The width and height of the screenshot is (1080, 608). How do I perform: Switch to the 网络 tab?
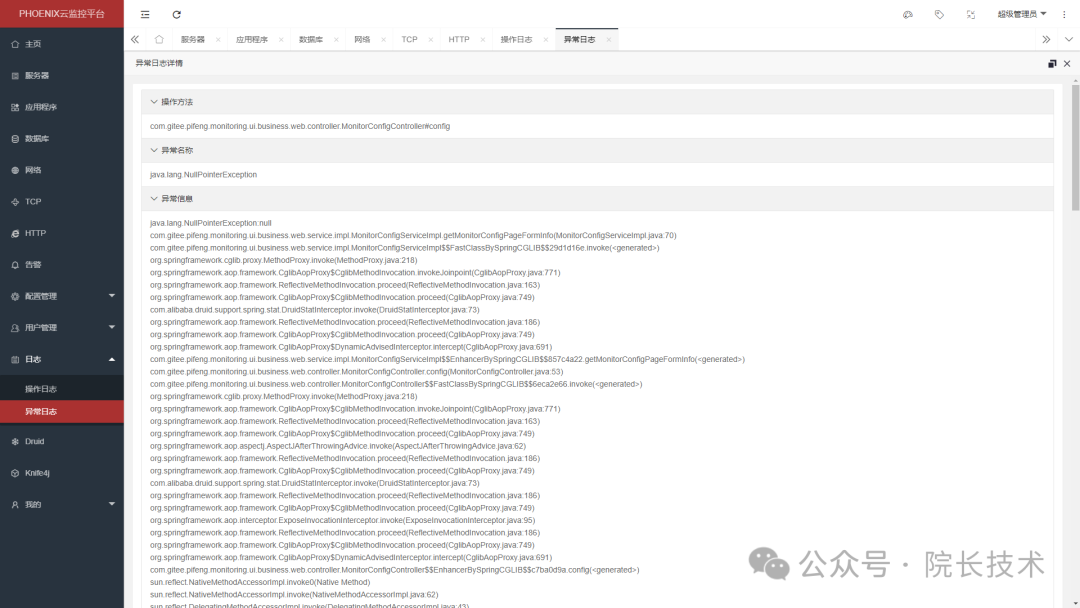pos(362,39)
